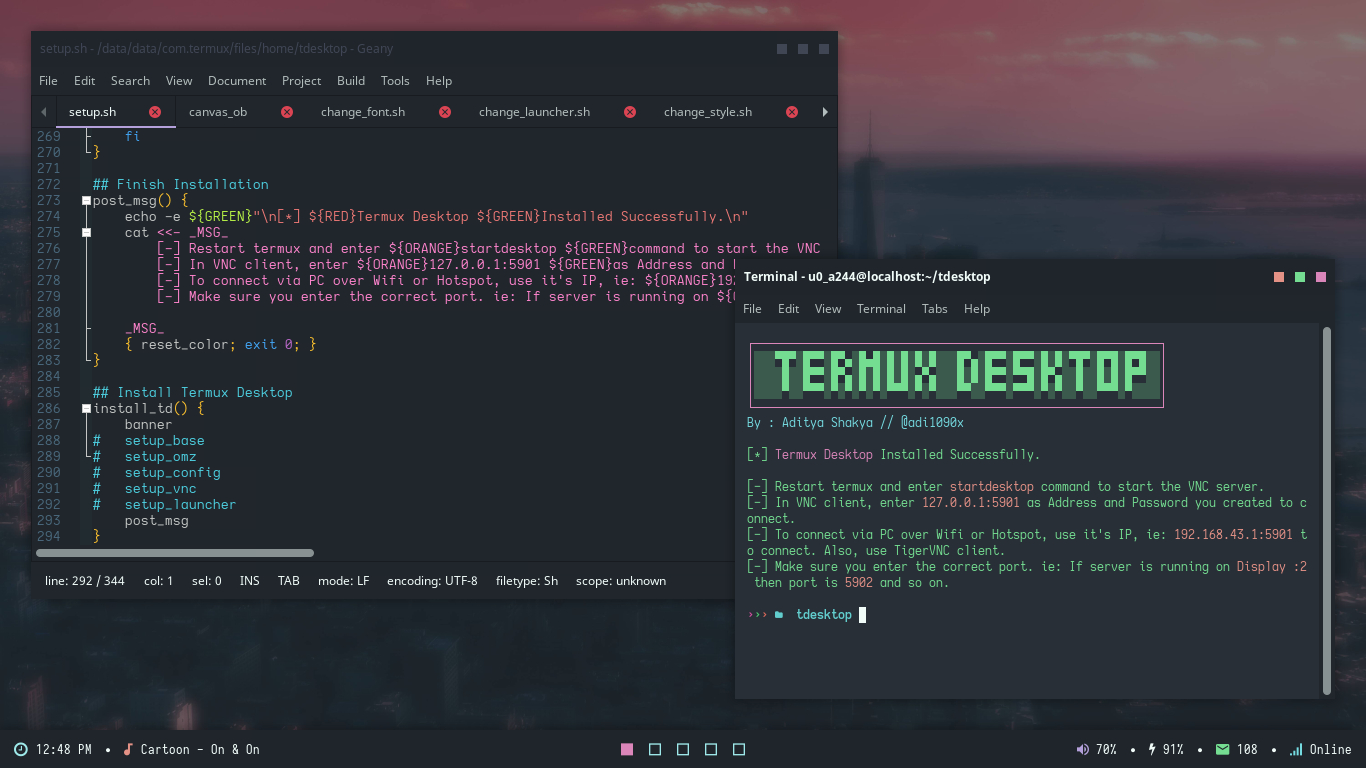
Task: Click the volume speaker icon
Action: click(x=1082, y=749)
